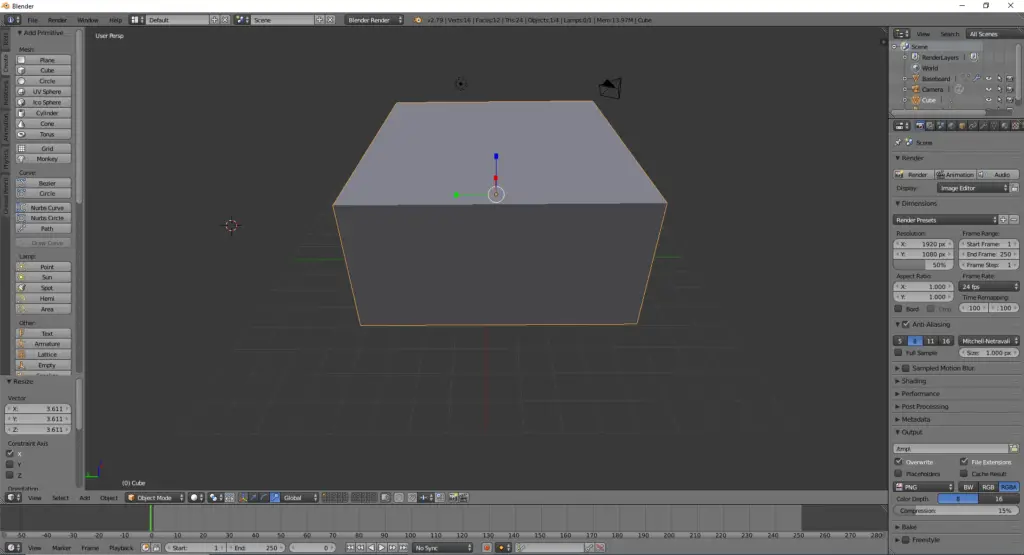This screenshot has height=555, width=1024.
Task: Enable the Y constraint axis checkbox
Action: [10, 464]
